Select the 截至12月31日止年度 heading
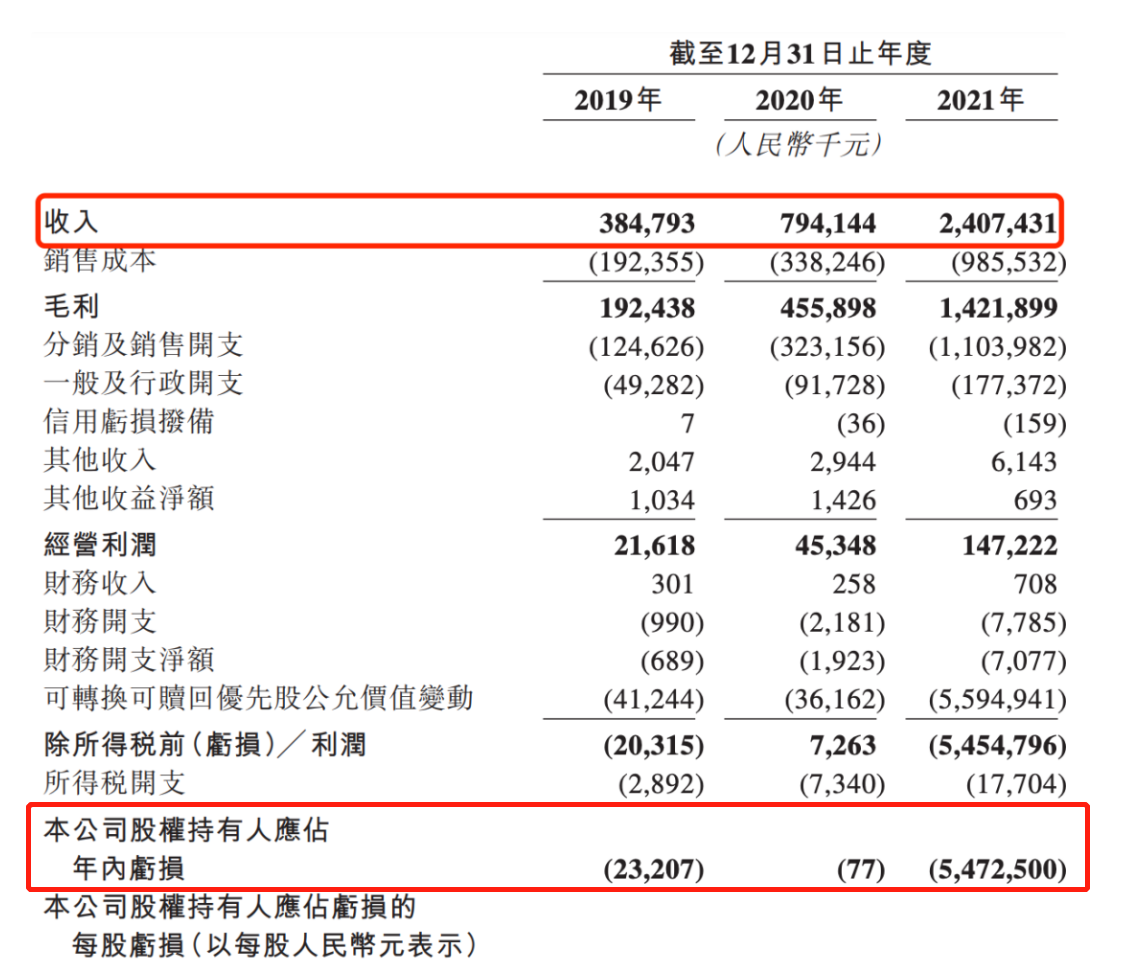Screen dimensions: 1121x967 800,53
